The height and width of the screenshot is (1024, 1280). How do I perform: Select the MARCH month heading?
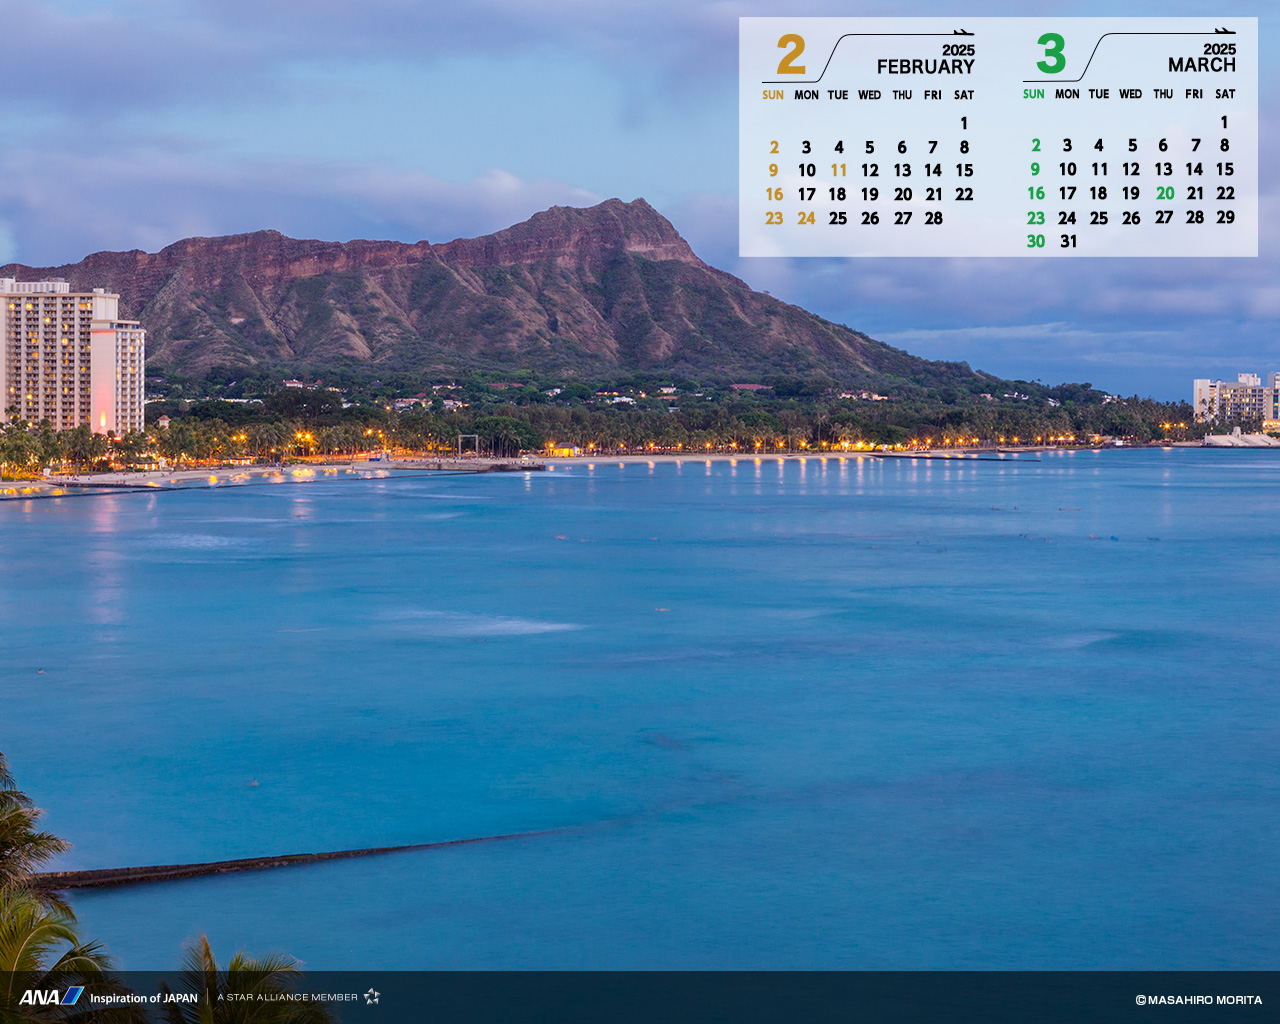tap(1201, 65)
